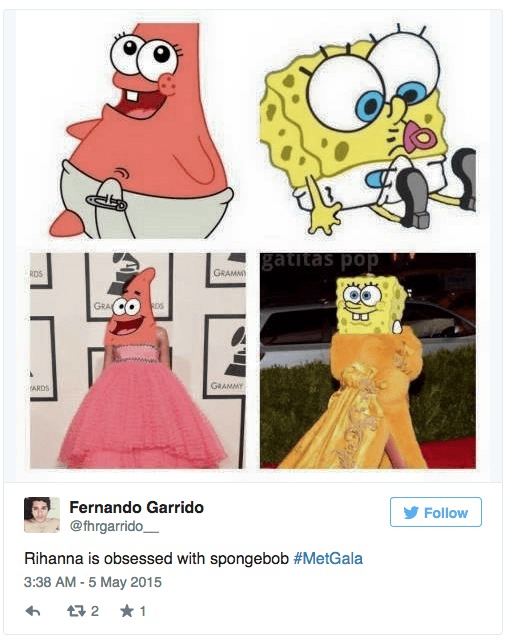Click the Fernando Garrido display name

(137, 507)
